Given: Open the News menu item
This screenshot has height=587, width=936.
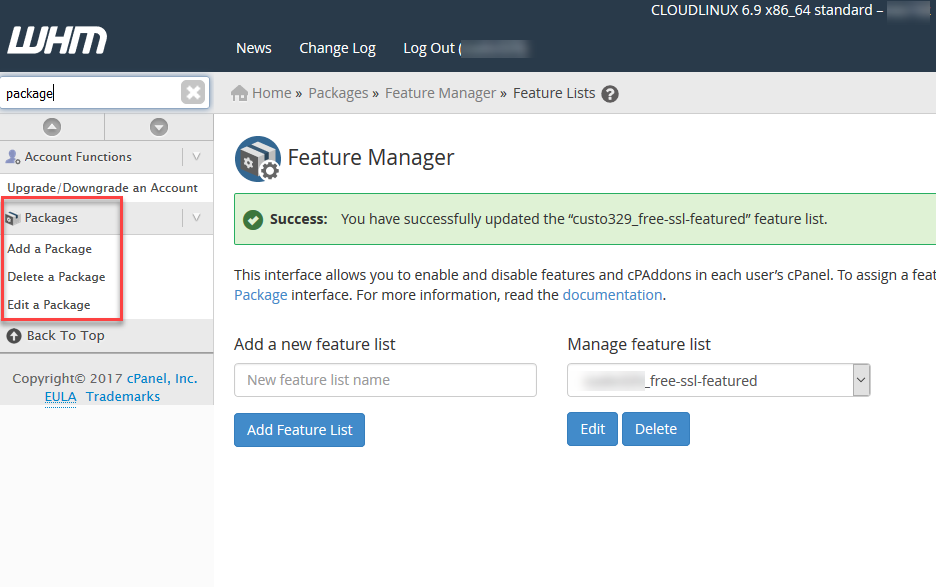Looking at the screenshot, I should [x=253, y=48].
